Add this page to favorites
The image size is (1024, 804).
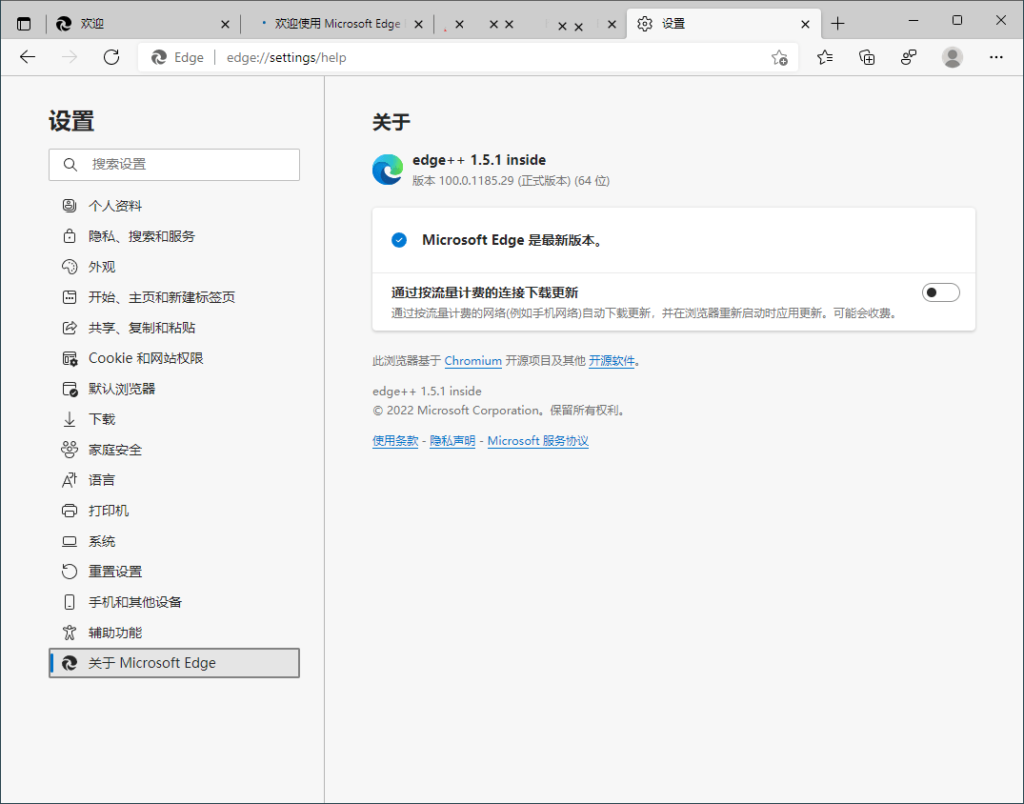coord(779,58)
